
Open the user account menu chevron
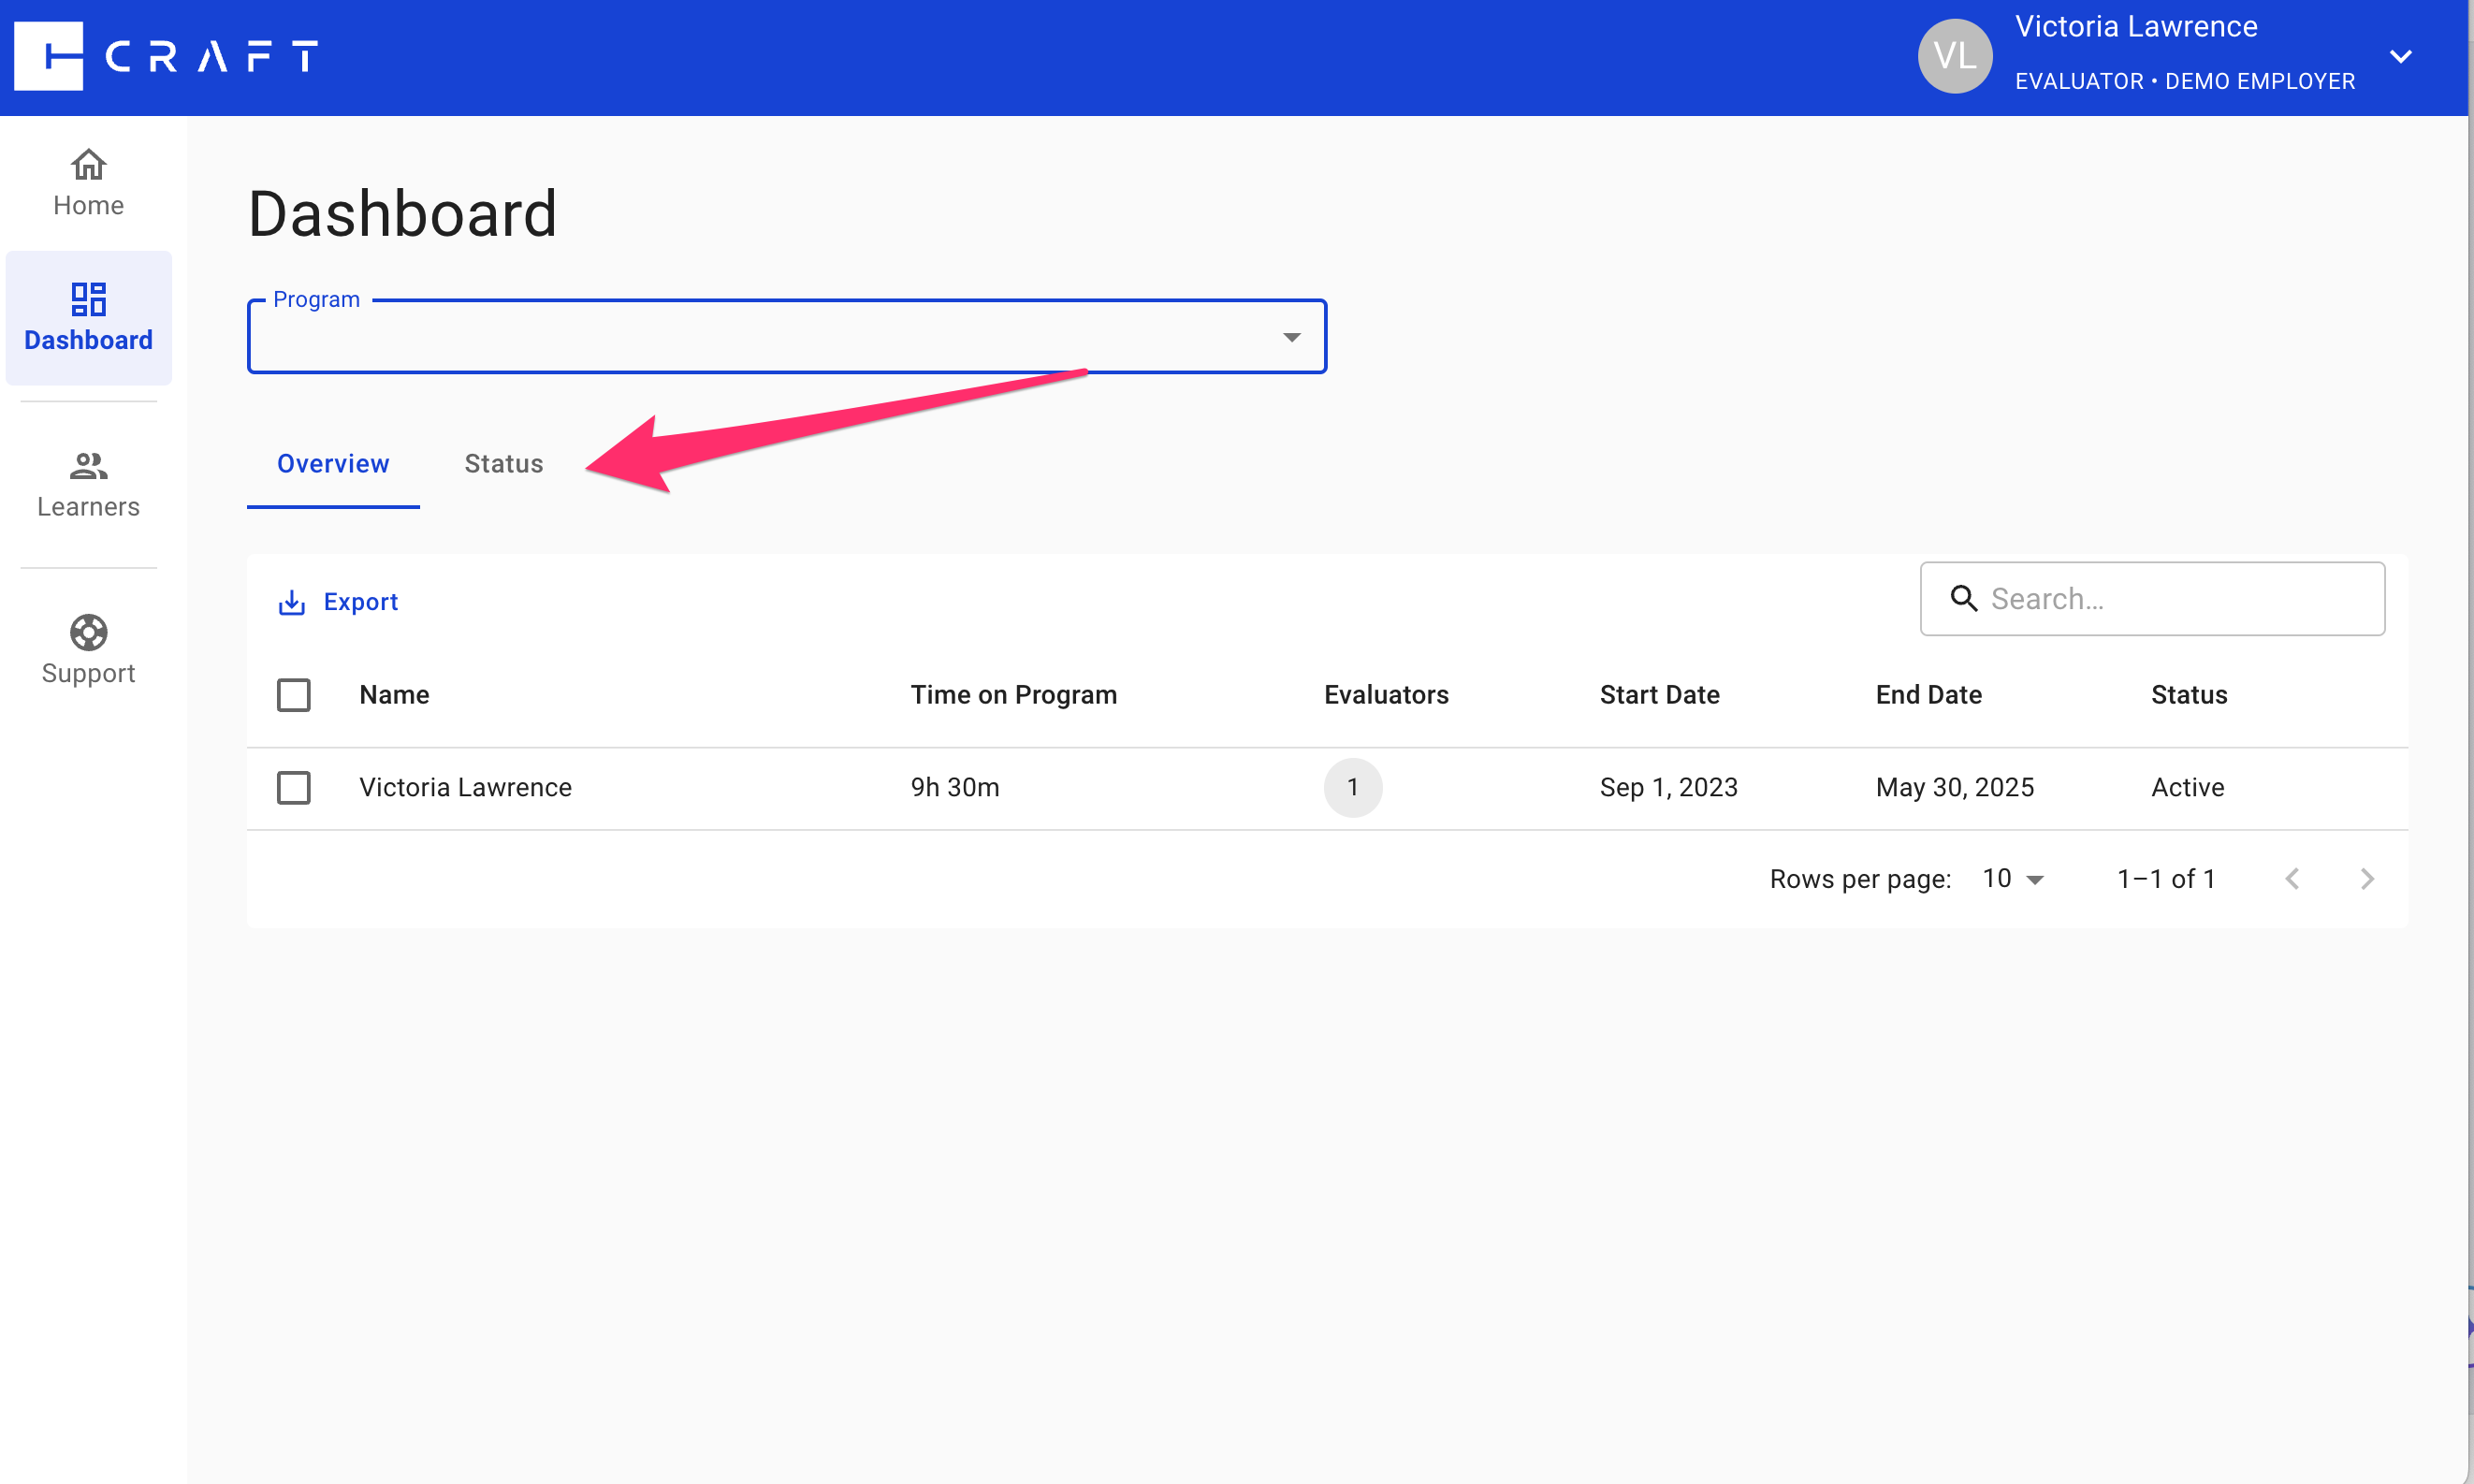[2400, 56]
